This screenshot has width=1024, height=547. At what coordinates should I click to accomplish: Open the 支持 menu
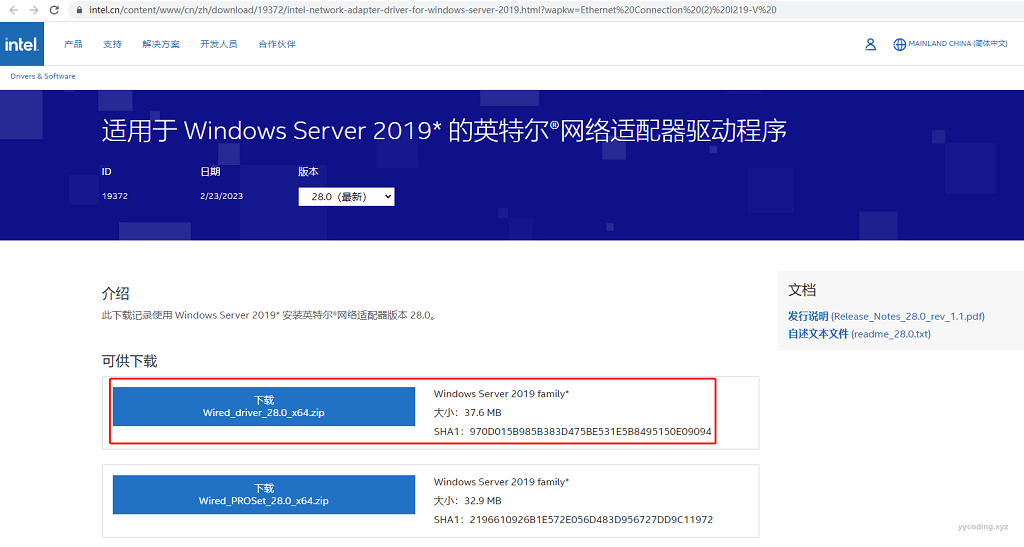tap(112, 44)
